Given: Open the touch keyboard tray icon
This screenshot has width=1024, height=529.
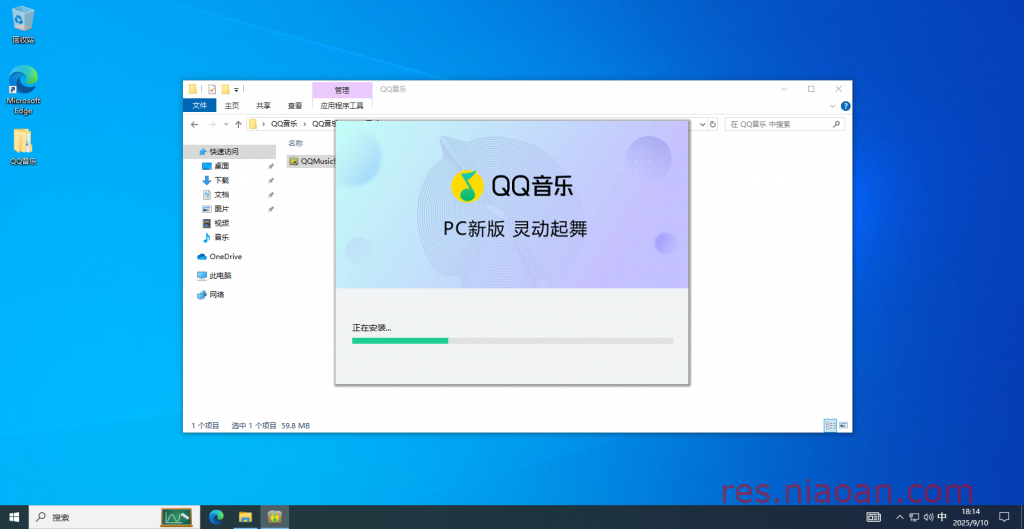Looking at the screenshot, I should (x=874, y=517).
